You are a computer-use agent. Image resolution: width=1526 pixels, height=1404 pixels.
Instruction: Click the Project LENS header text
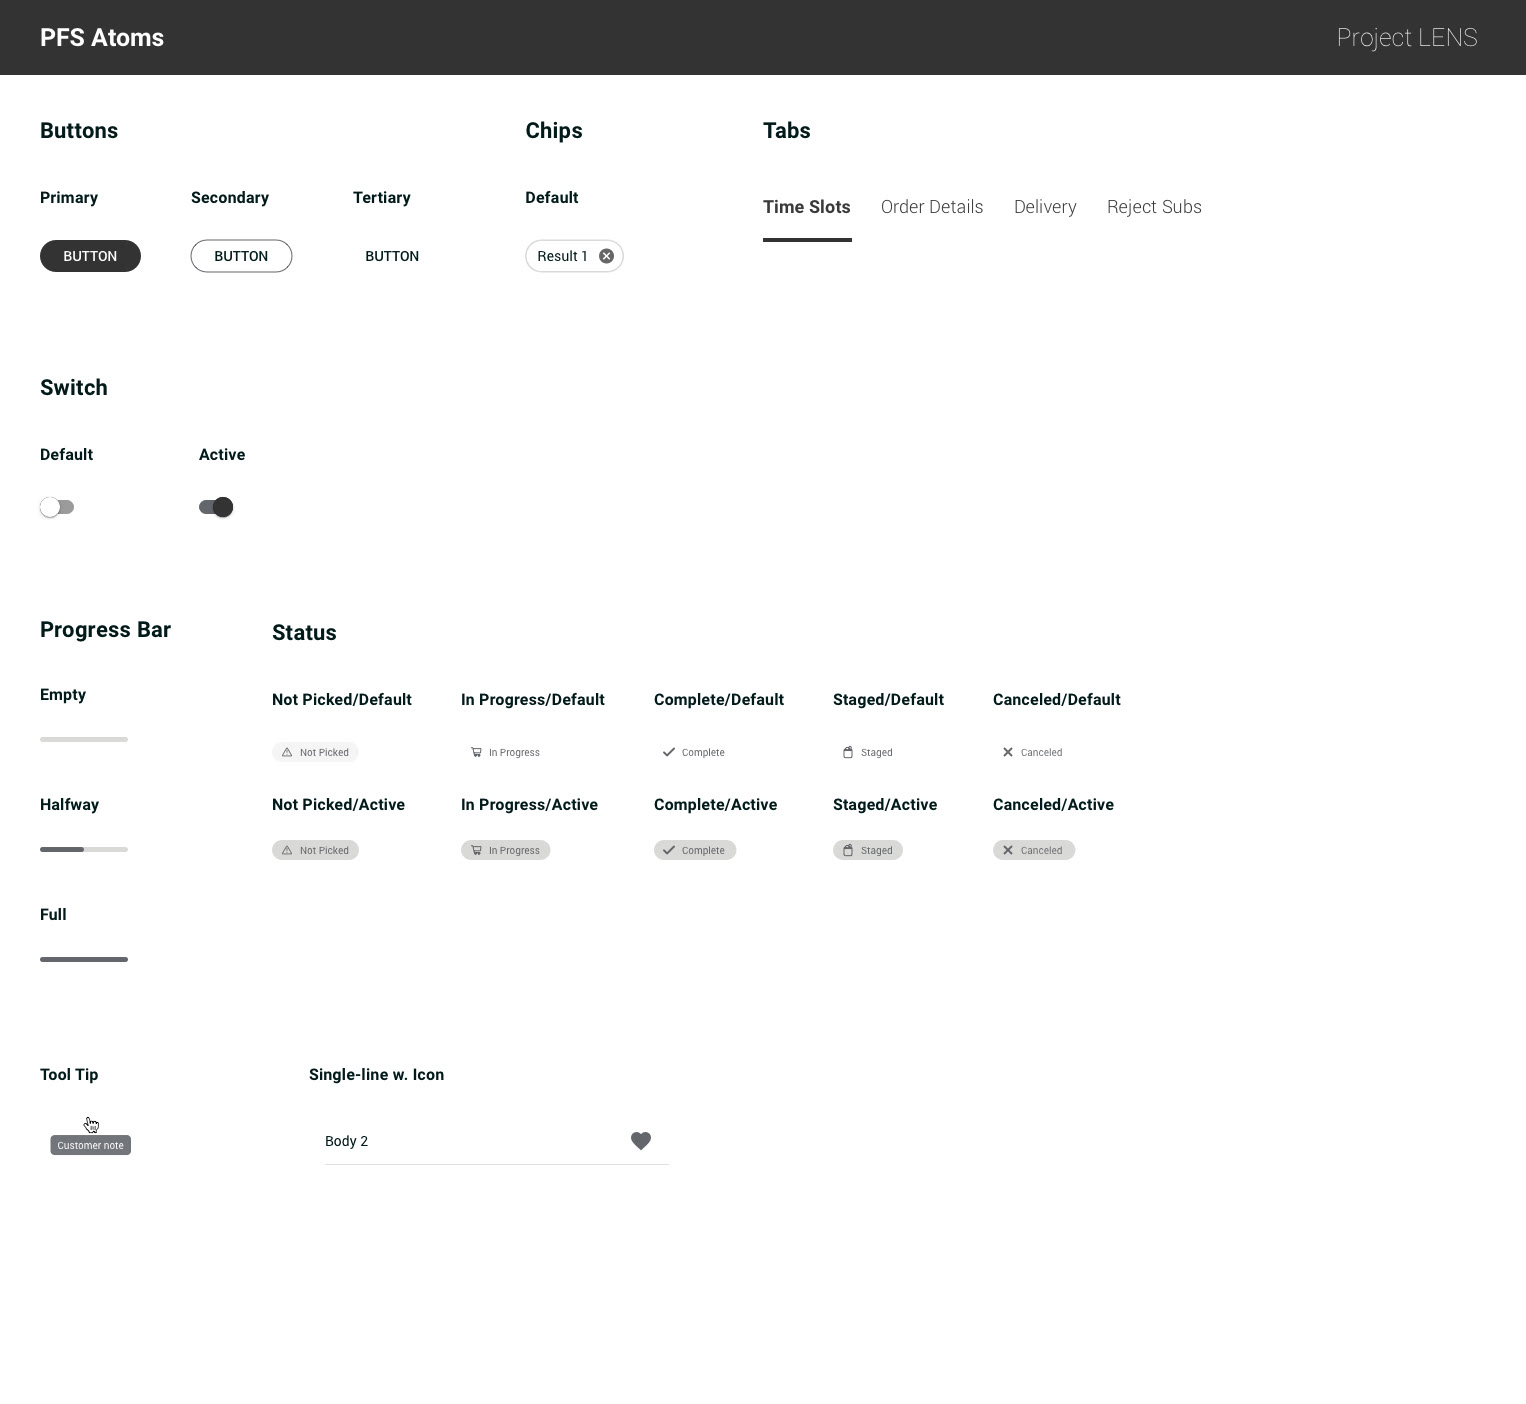tap(1407, 37)
